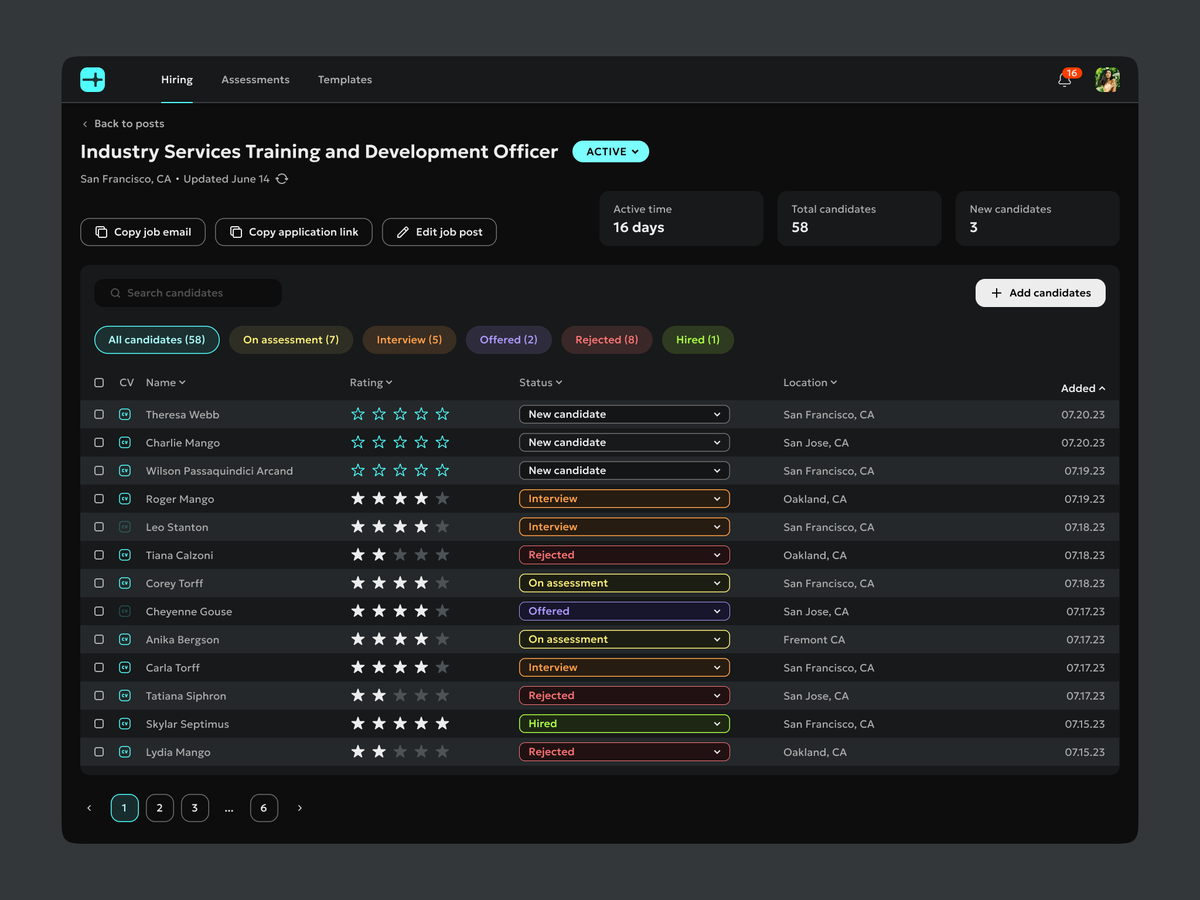Open Charlie Mango's CV icon
This screenshot has width=1200, height=900.
click(125, 442)
